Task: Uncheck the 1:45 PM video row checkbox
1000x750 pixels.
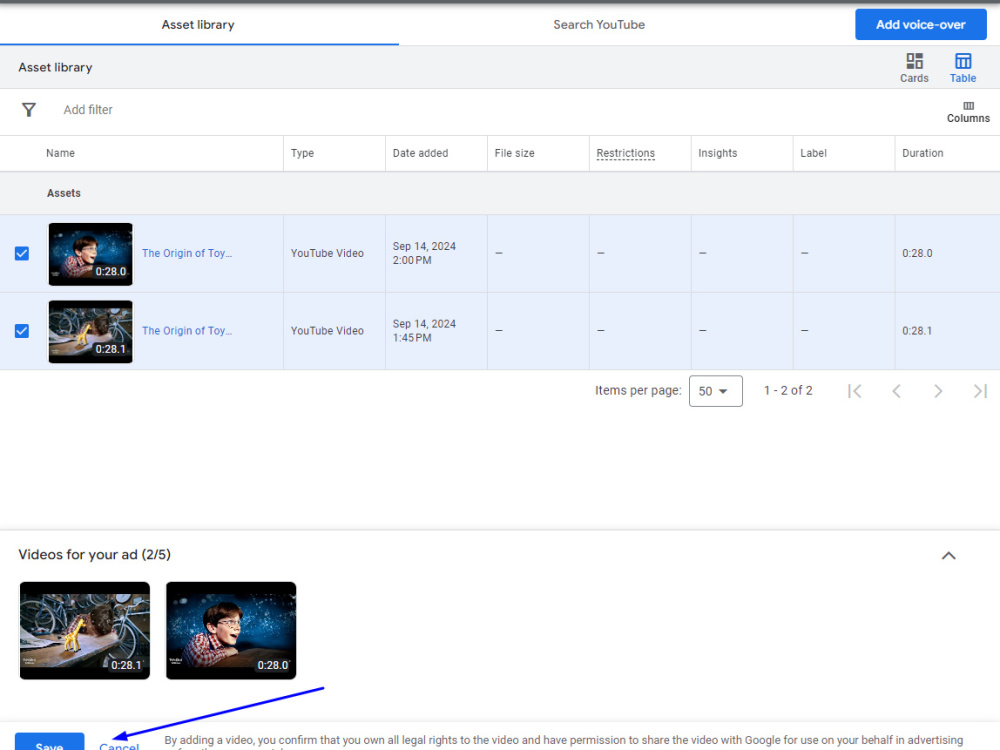Action: (x=22, y=331)
